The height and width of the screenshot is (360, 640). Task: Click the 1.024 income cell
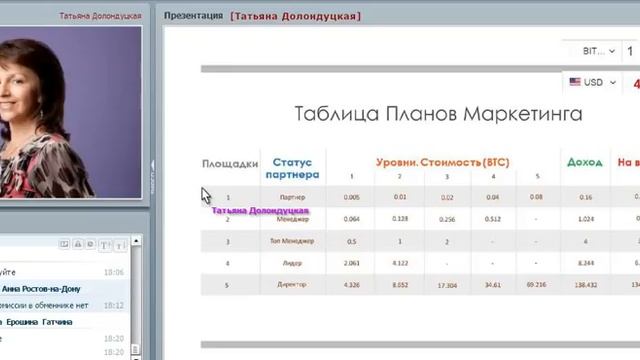tap(586, 219)
